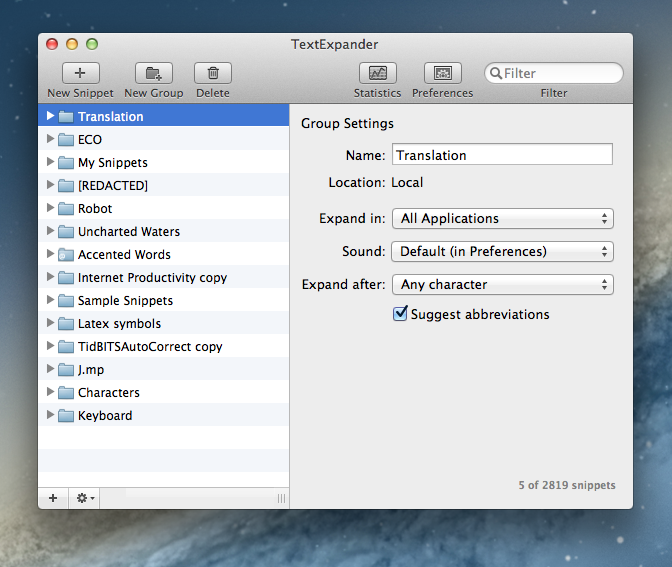Click the Keyboard folder icon
This screenshot has height=567, width=672.
[66, 416]
